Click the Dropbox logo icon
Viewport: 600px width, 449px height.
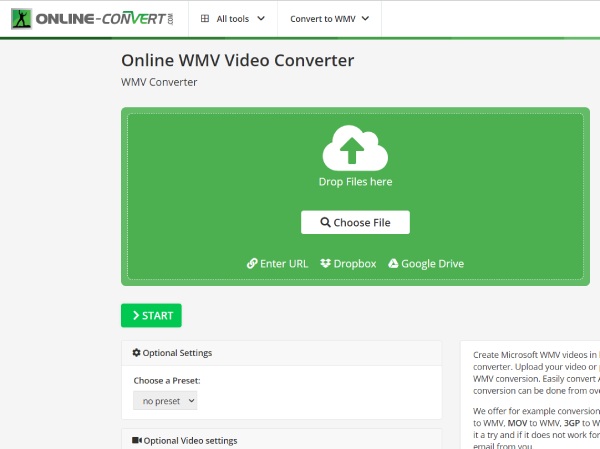pos(325,263)
